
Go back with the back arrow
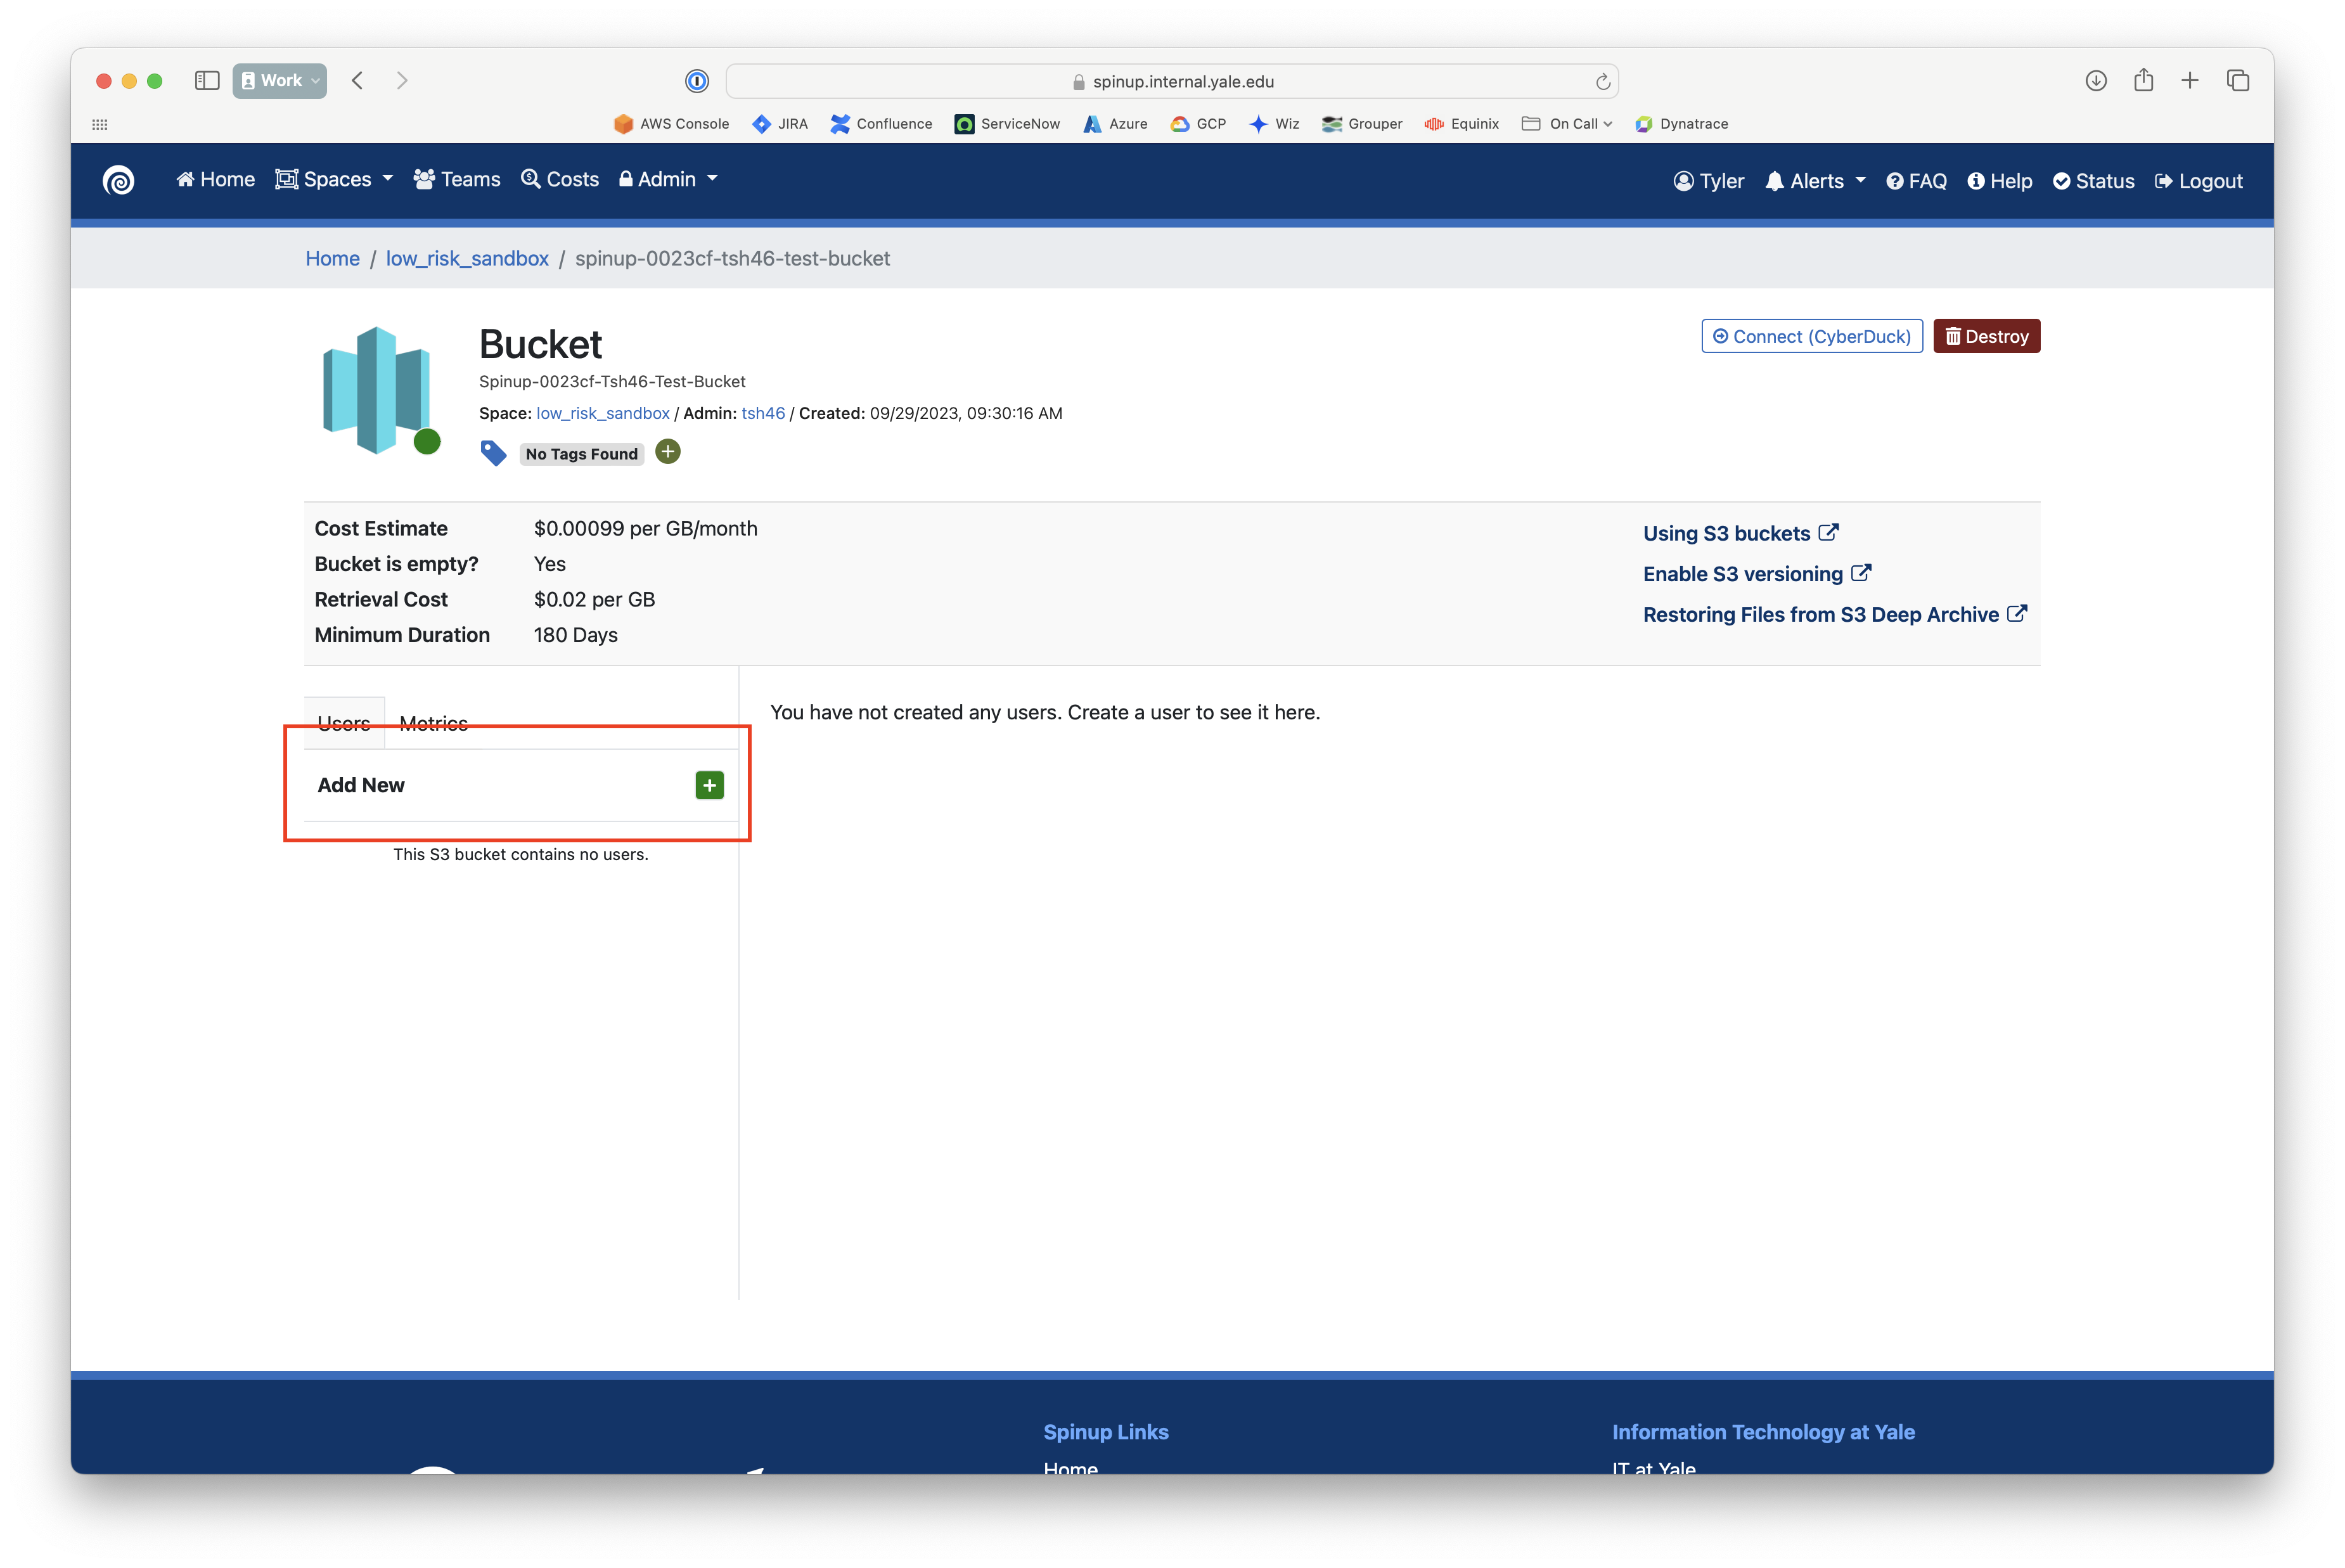357,81
